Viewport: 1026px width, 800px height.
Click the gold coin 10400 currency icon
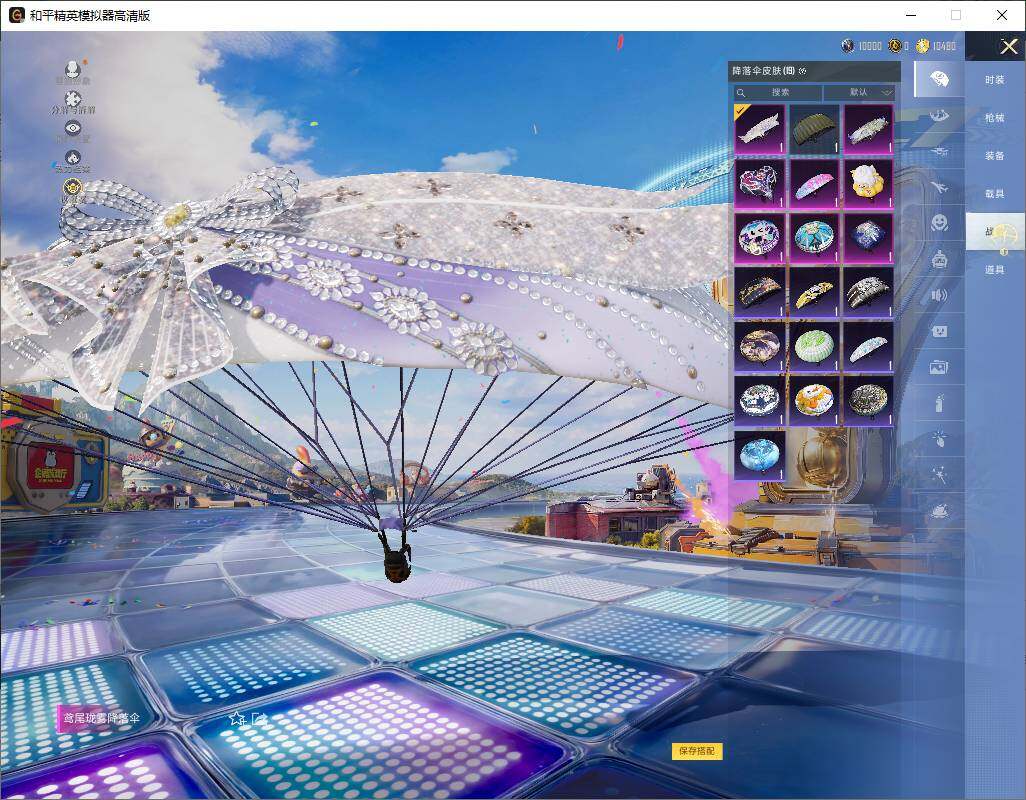point(923,46)
